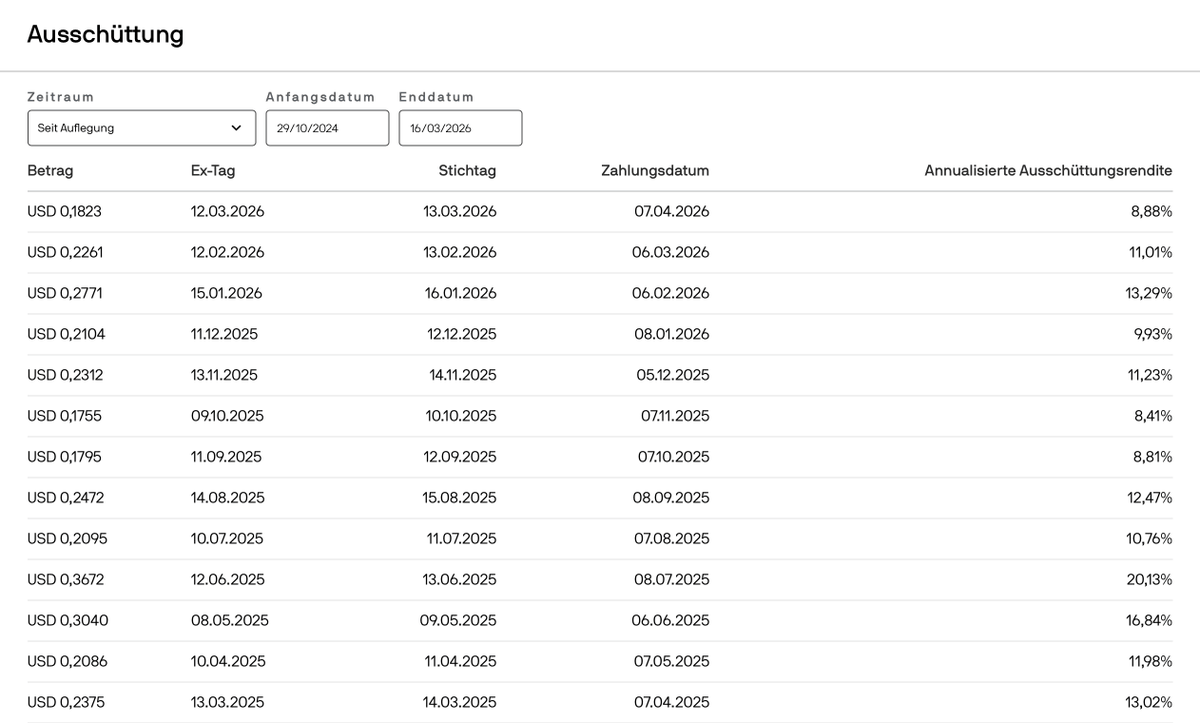This screenshot has width=1200, height=723.
Task: Click the Enddatum field 16/03/2026
Action: coord(460,128)
